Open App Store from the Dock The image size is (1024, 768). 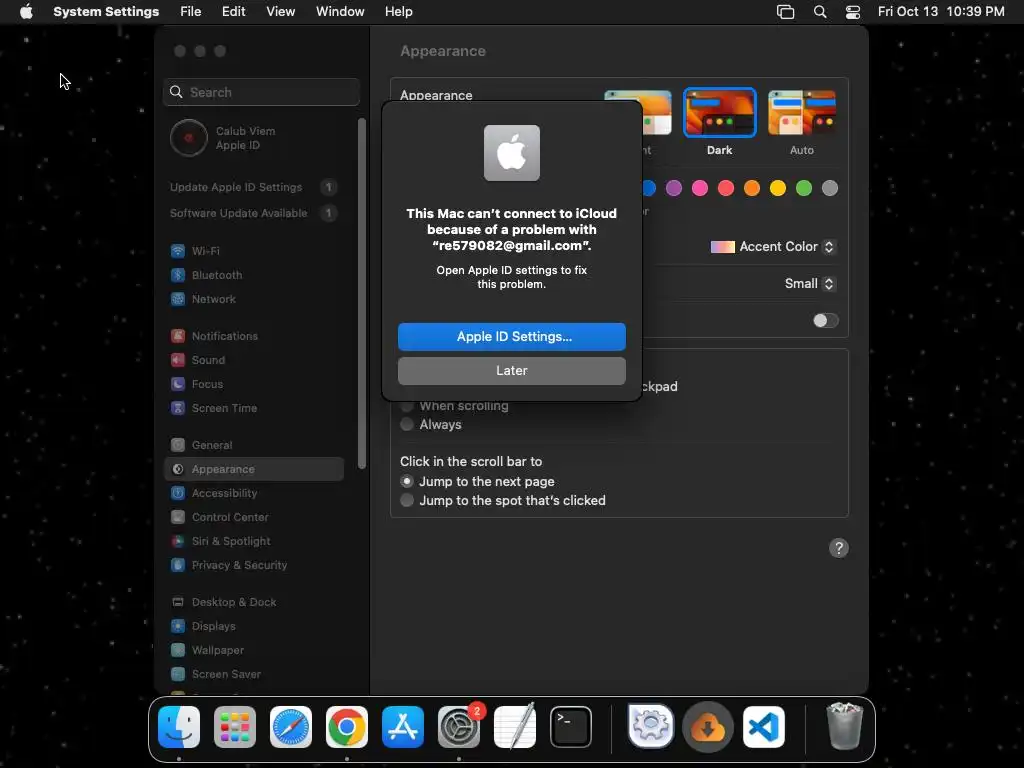(403, 727)
